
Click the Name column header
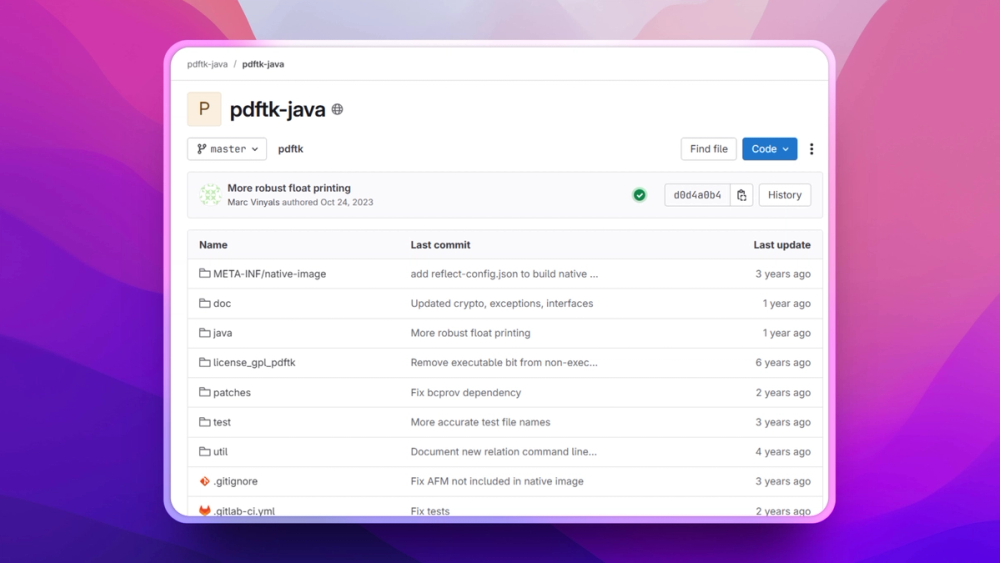213,245
